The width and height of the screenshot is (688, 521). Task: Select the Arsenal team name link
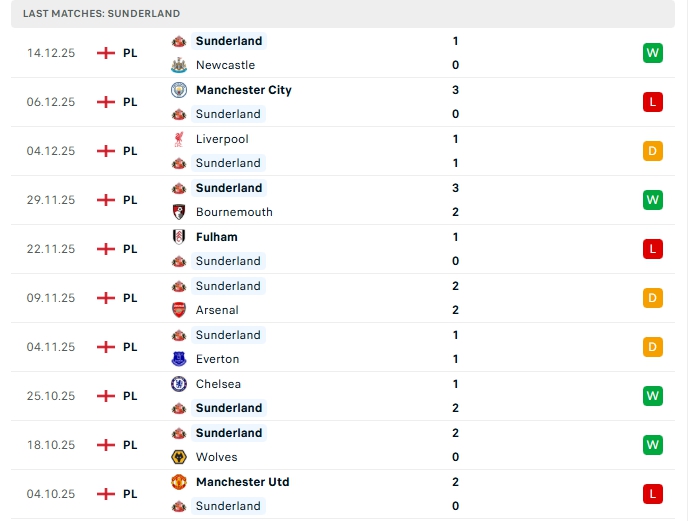[x=217, y=310]
